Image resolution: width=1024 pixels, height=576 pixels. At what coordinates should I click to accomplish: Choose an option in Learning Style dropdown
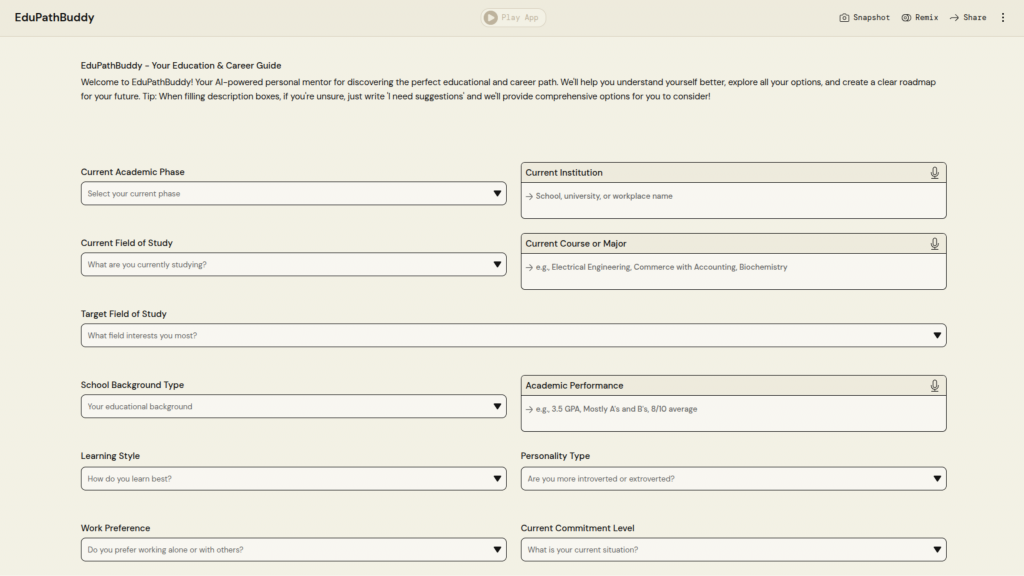293,479
